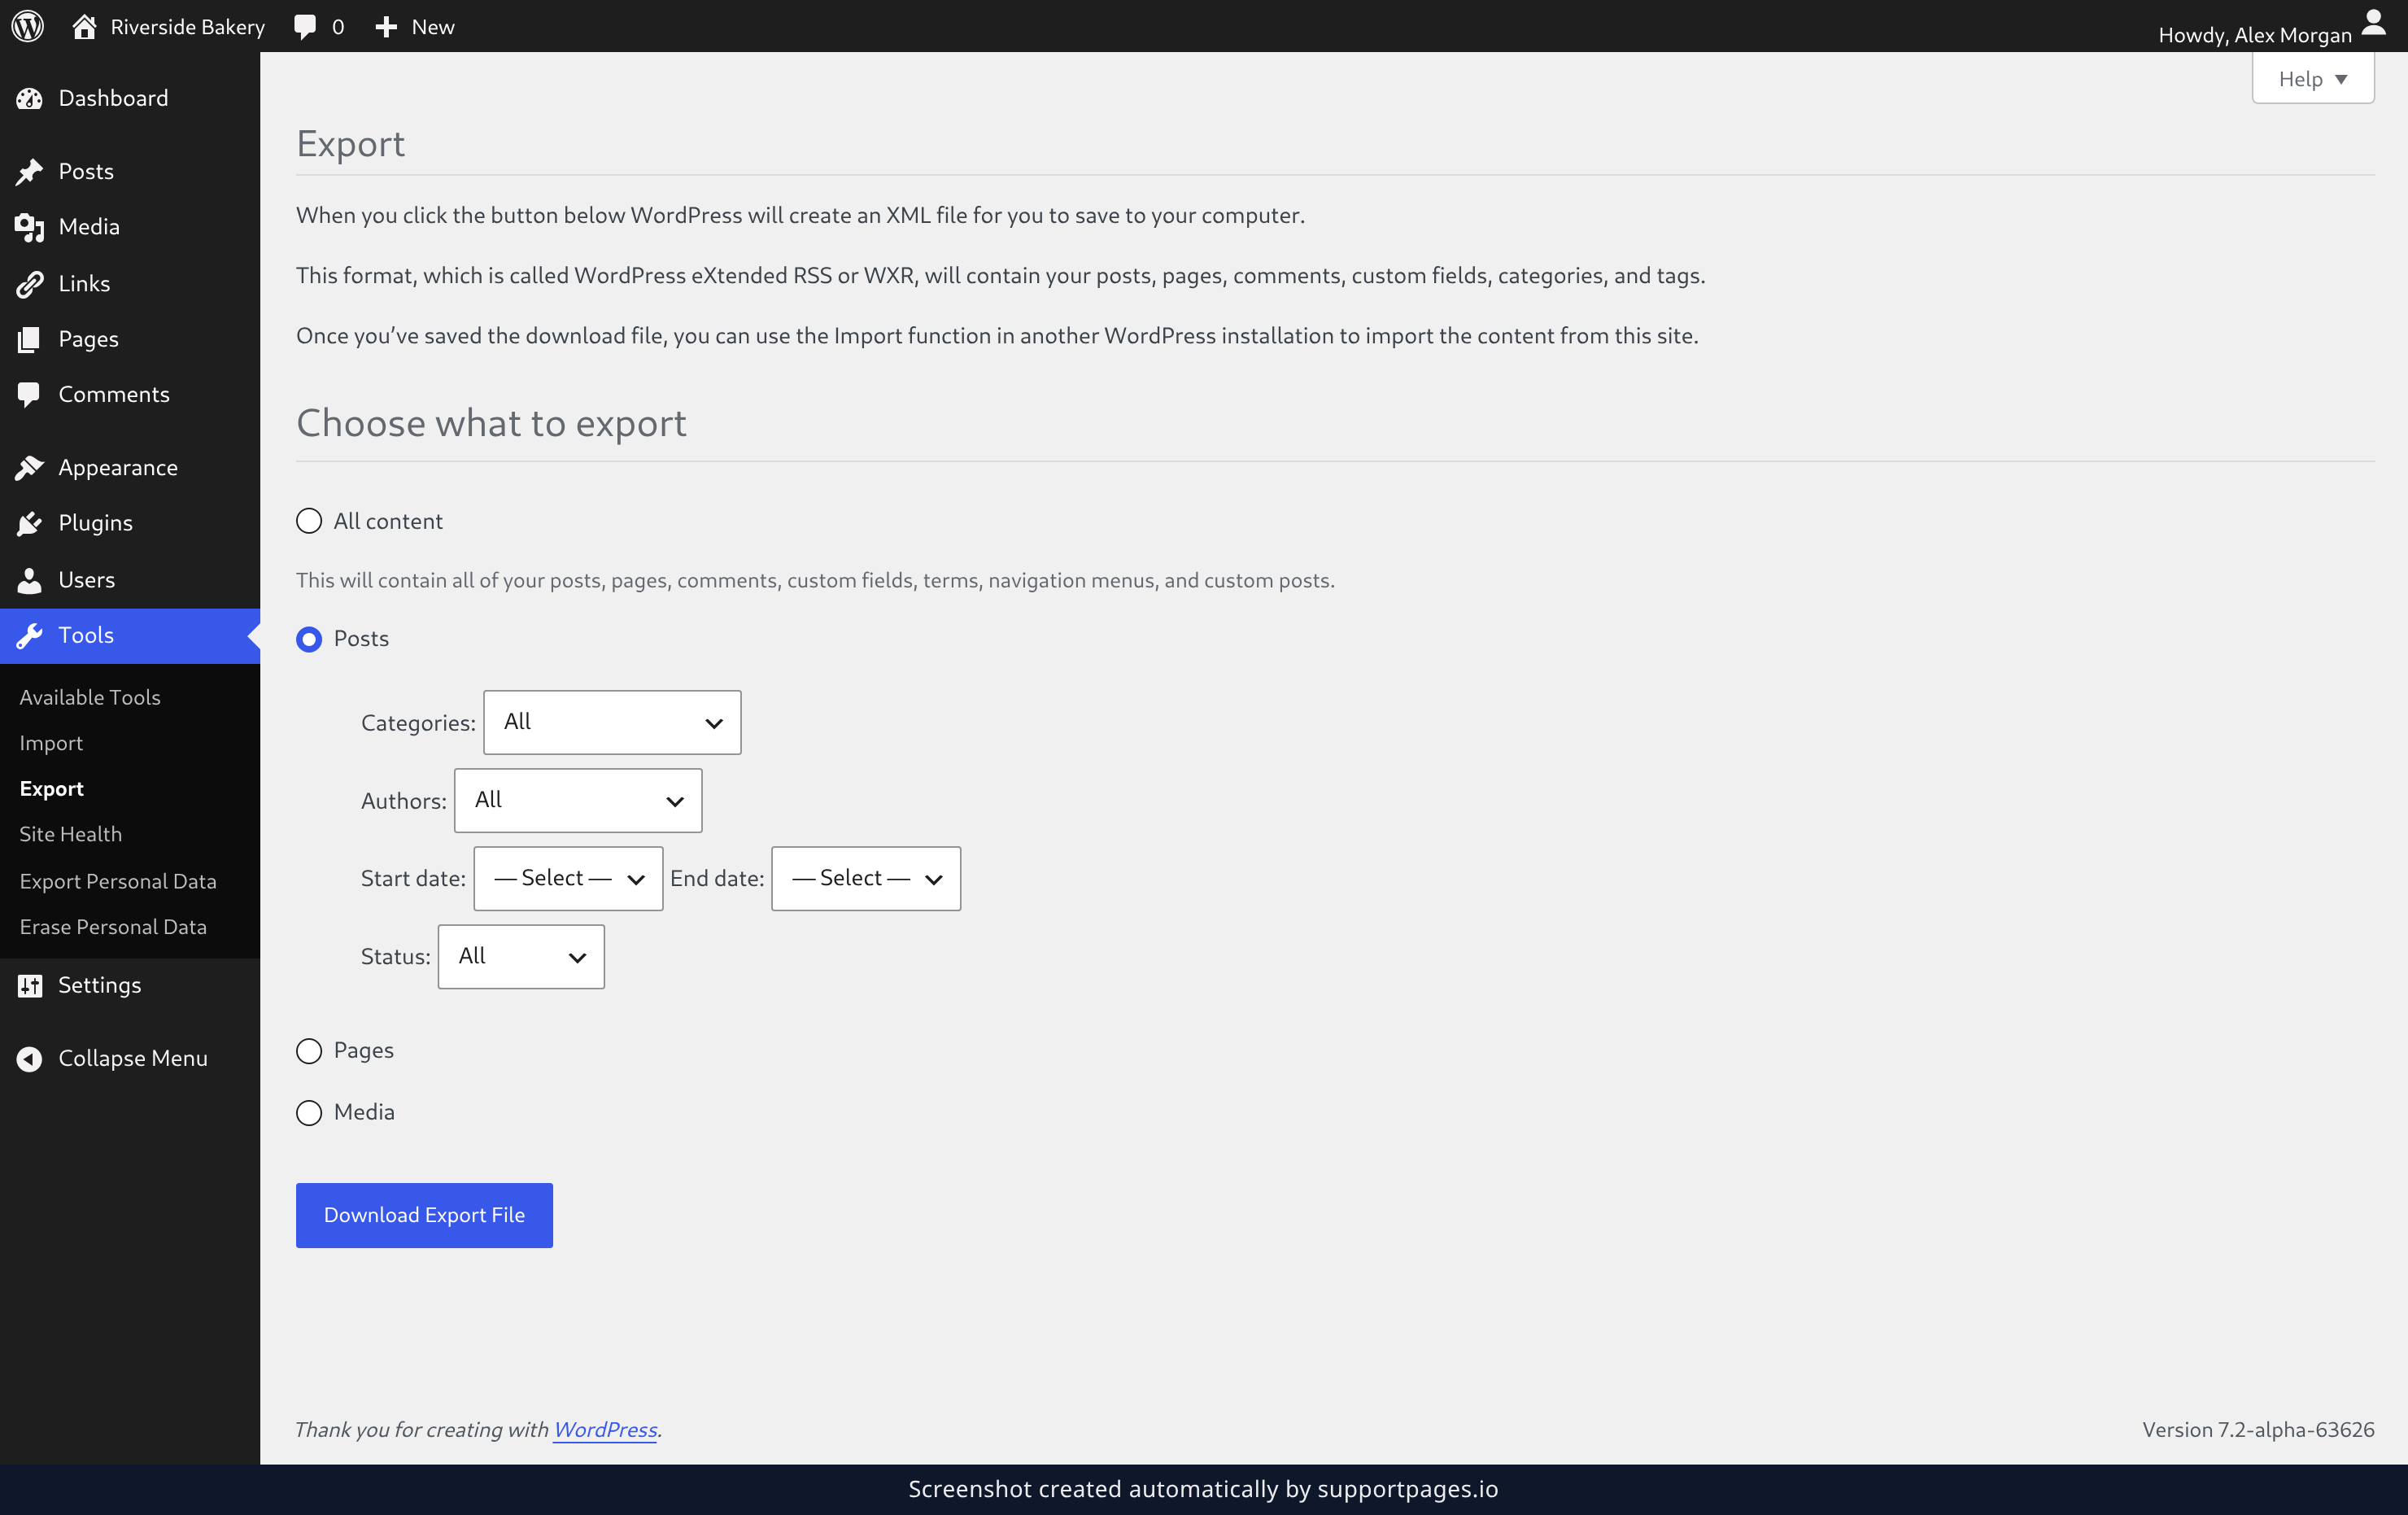Screen dimensions: 2408x1515
Task: Click Howdy, Alex Morgan account link
Action: [x=2255, y=35]
